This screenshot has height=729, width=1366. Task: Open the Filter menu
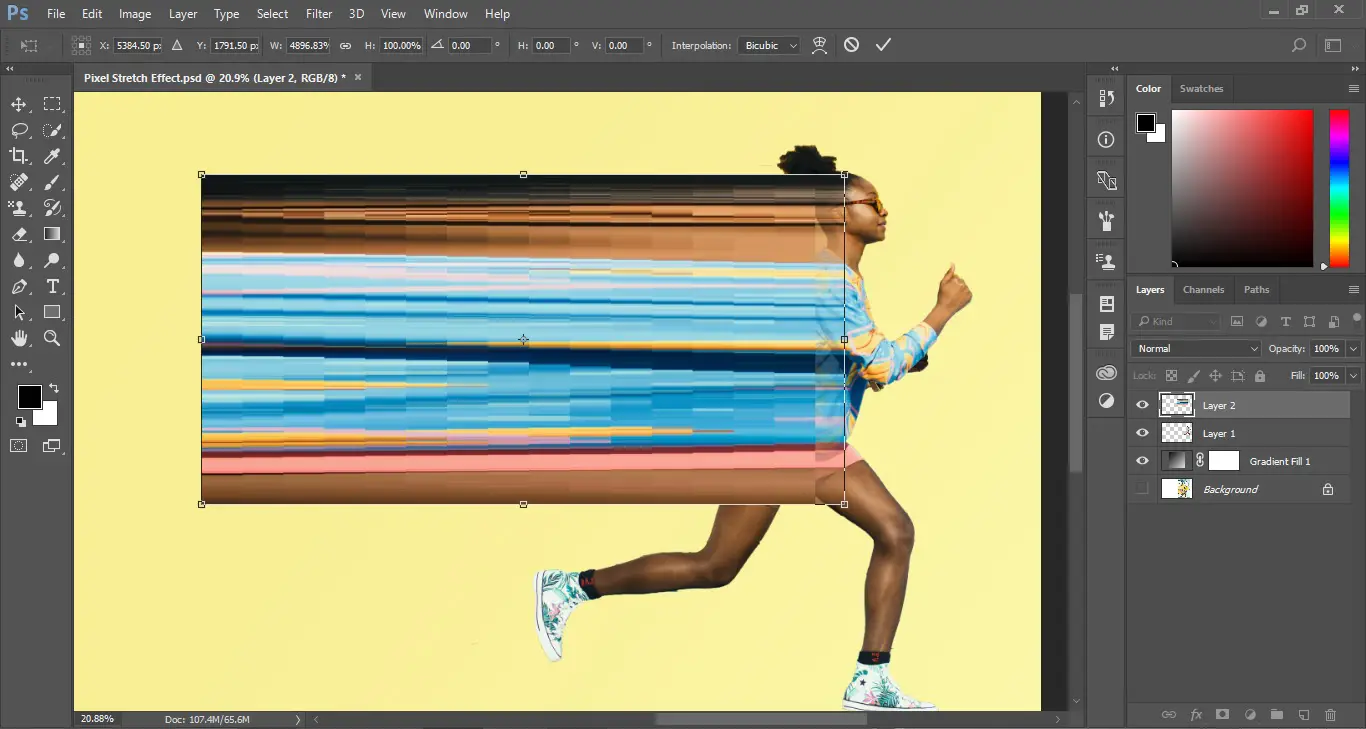[x=319, y=13]
